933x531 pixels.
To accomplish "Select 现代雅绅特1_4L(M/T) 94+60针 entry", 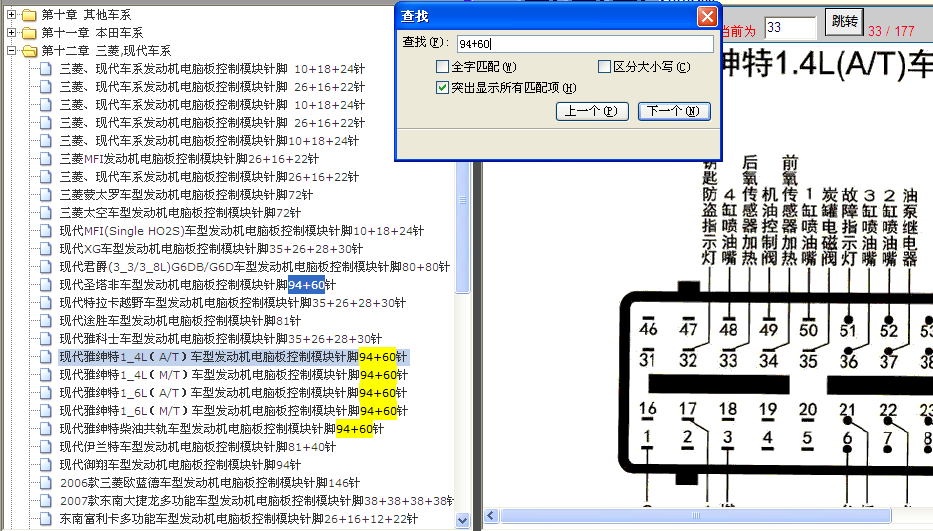I will [234, 375].
